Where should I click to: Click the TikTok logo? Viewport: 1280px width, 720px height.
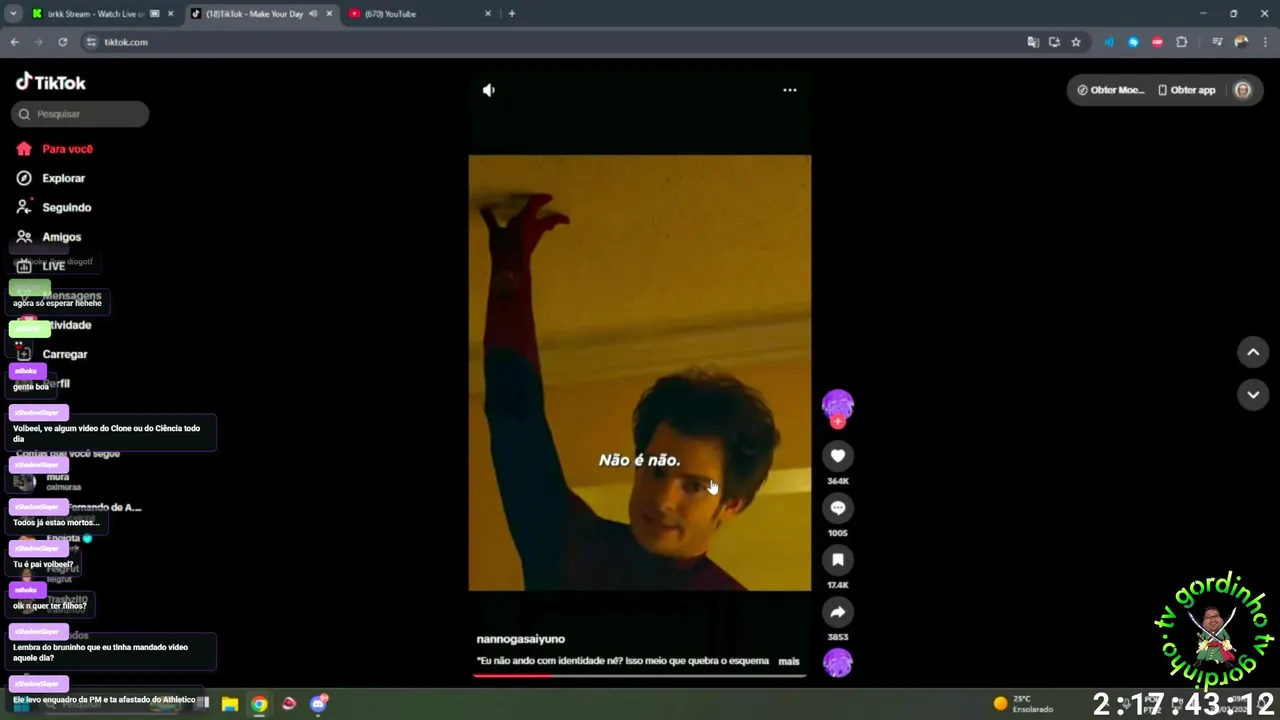51,82
